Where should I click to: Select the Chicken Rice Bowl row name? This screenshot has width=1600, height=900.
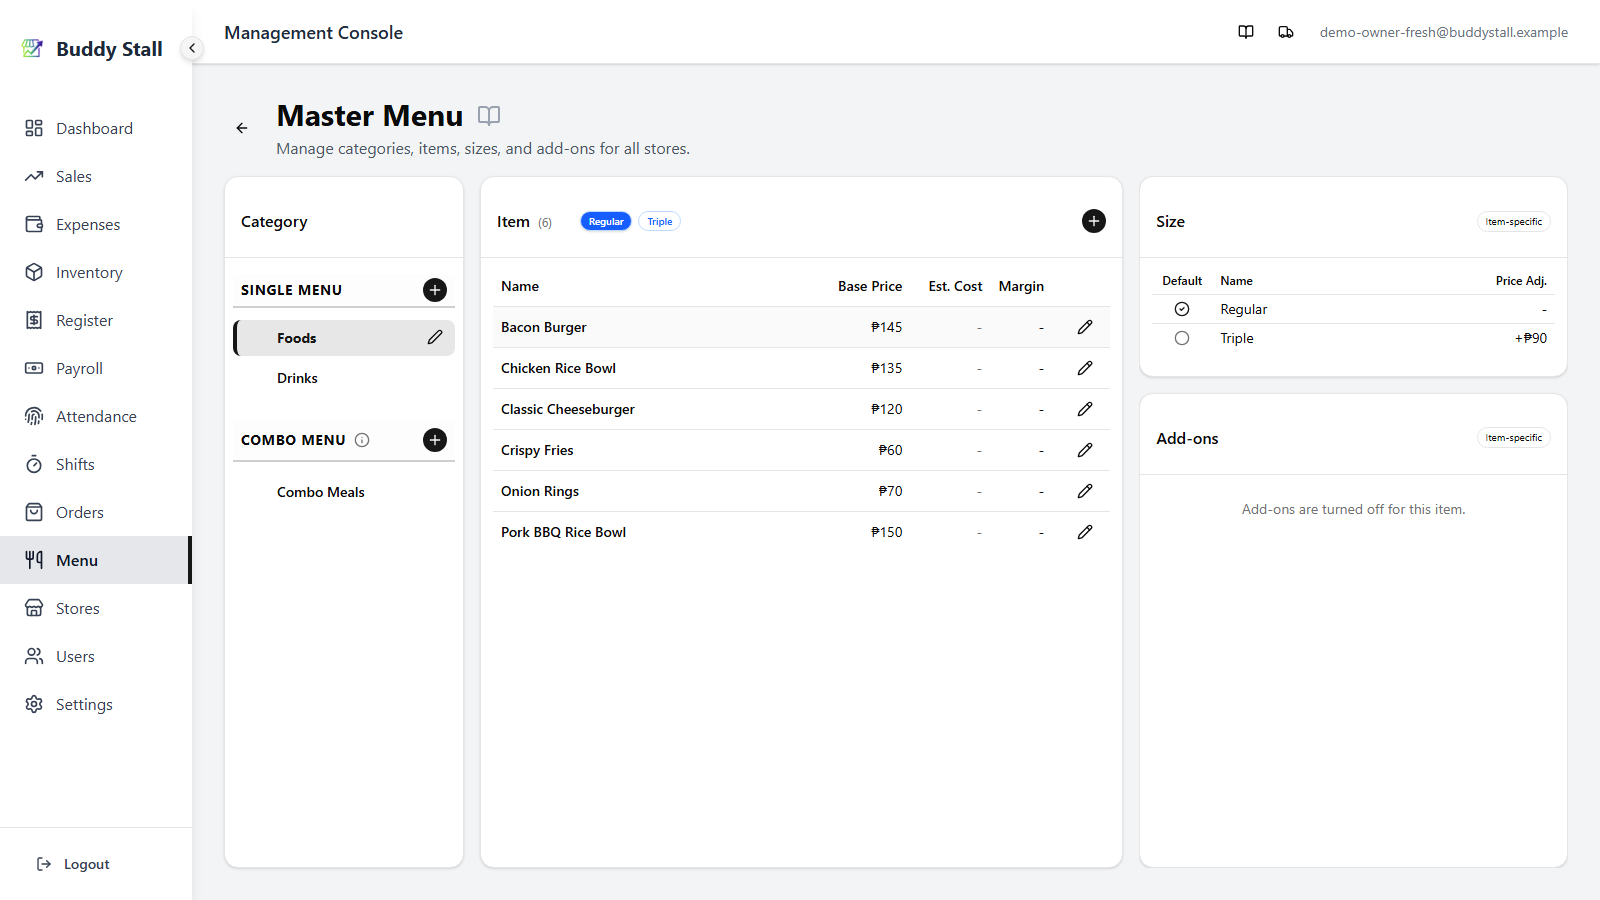[x=559, y=368]
